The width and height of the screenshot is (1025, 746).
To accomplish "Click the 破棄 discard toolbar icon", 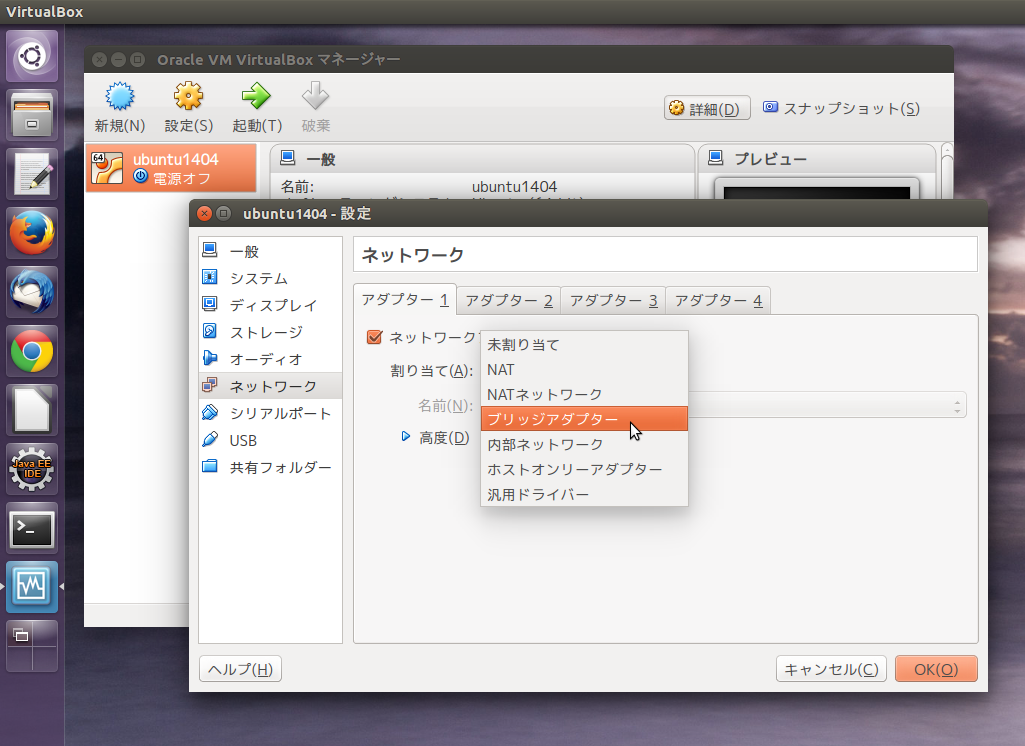I will (x=315, y=97).
